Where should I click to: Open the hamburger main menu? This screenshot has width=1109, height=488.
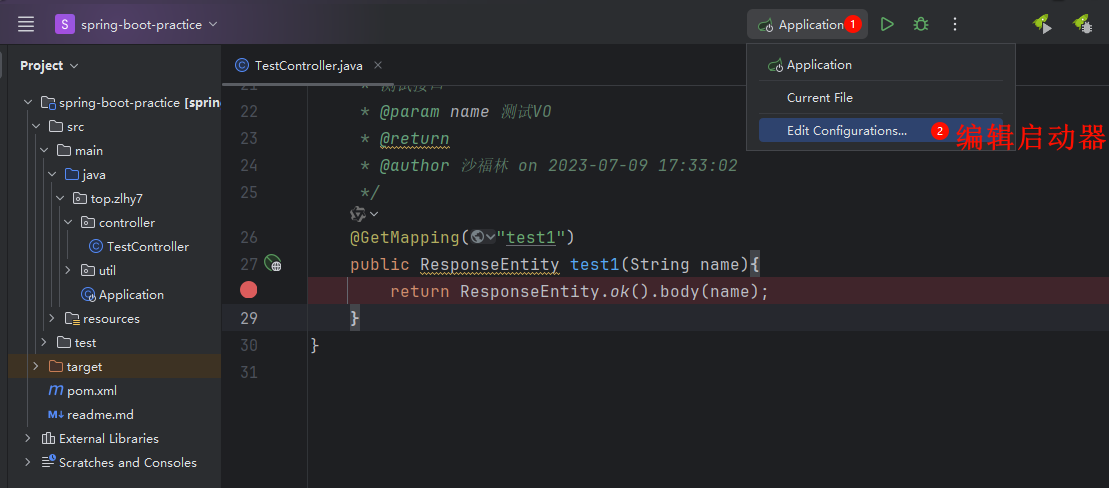[26, 24]
